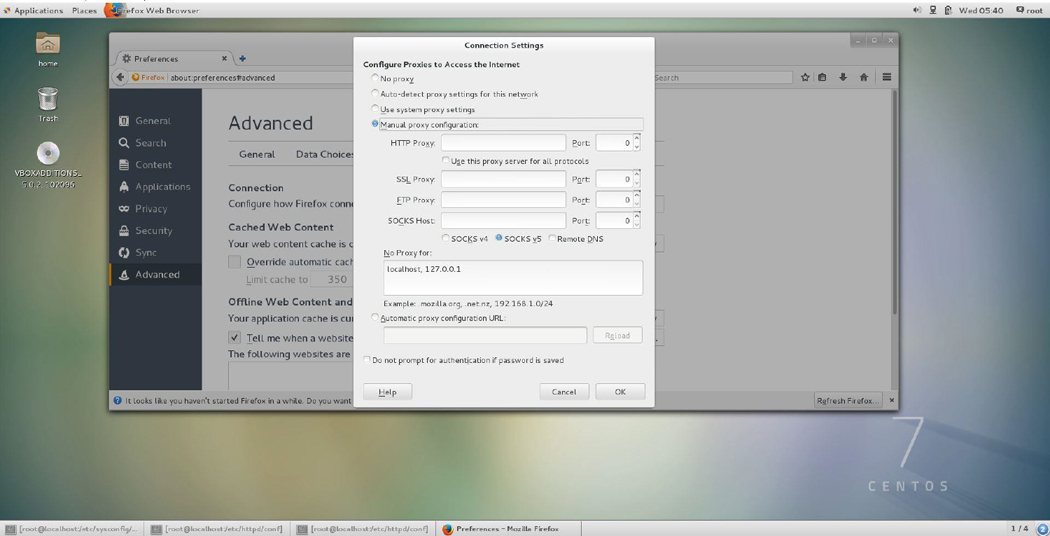
Task: Click the HTTP Proxy text field
Action: [503, 143]
